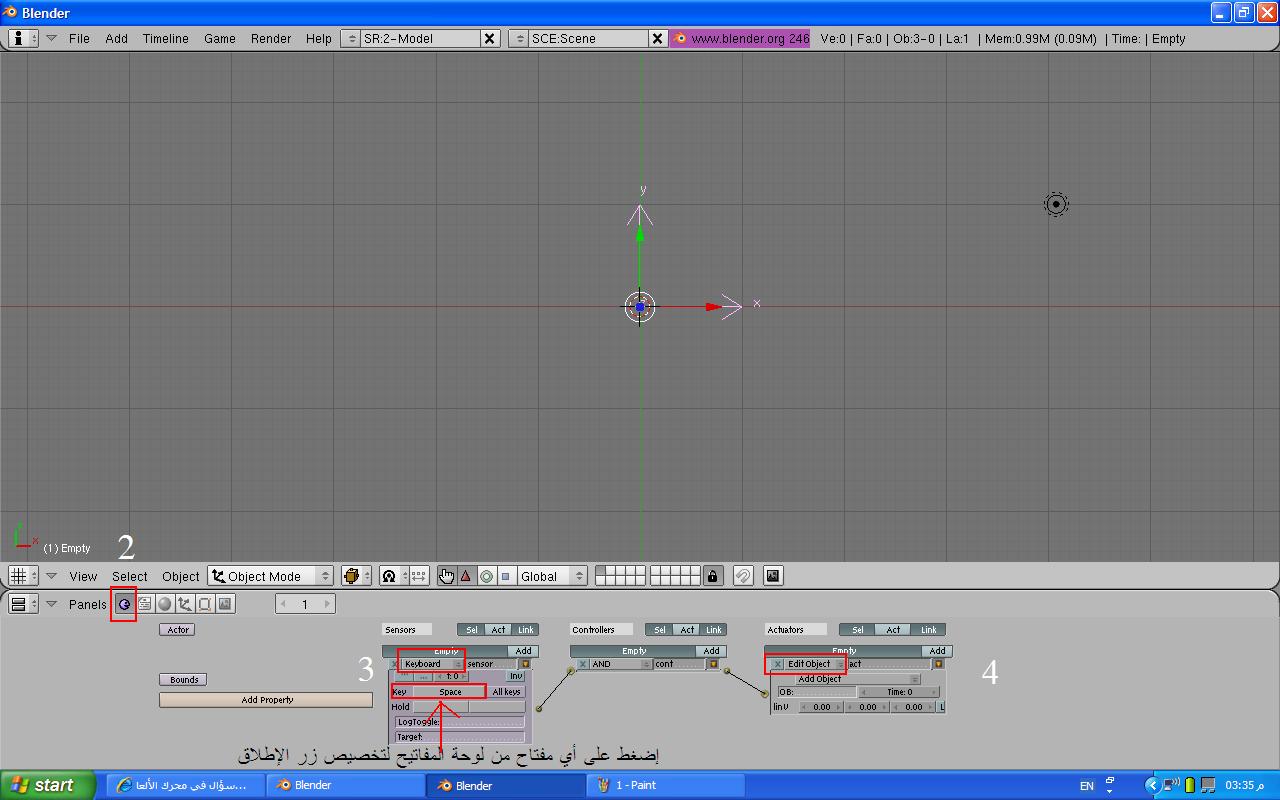Remove the Edit Object actuator with its X
The width and height of the screenshot is (1280, 800).
(x=777, y=664)
